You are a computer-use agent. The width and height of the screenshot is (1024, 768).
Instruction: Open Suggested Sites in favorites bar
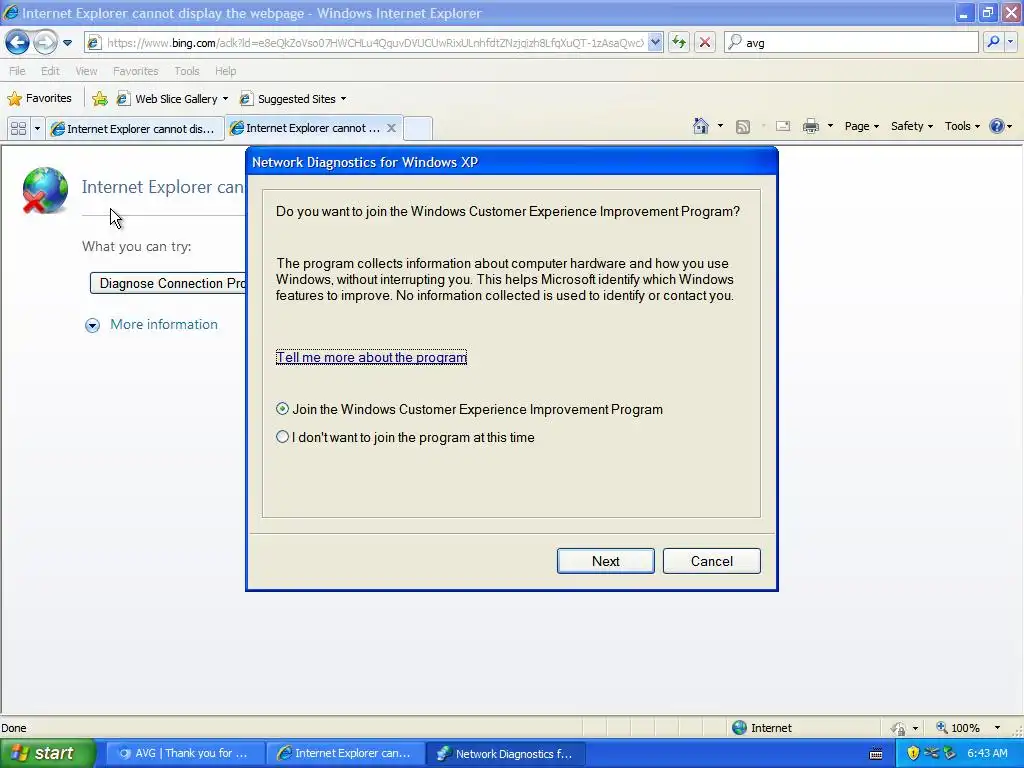(x=293, y=99)
